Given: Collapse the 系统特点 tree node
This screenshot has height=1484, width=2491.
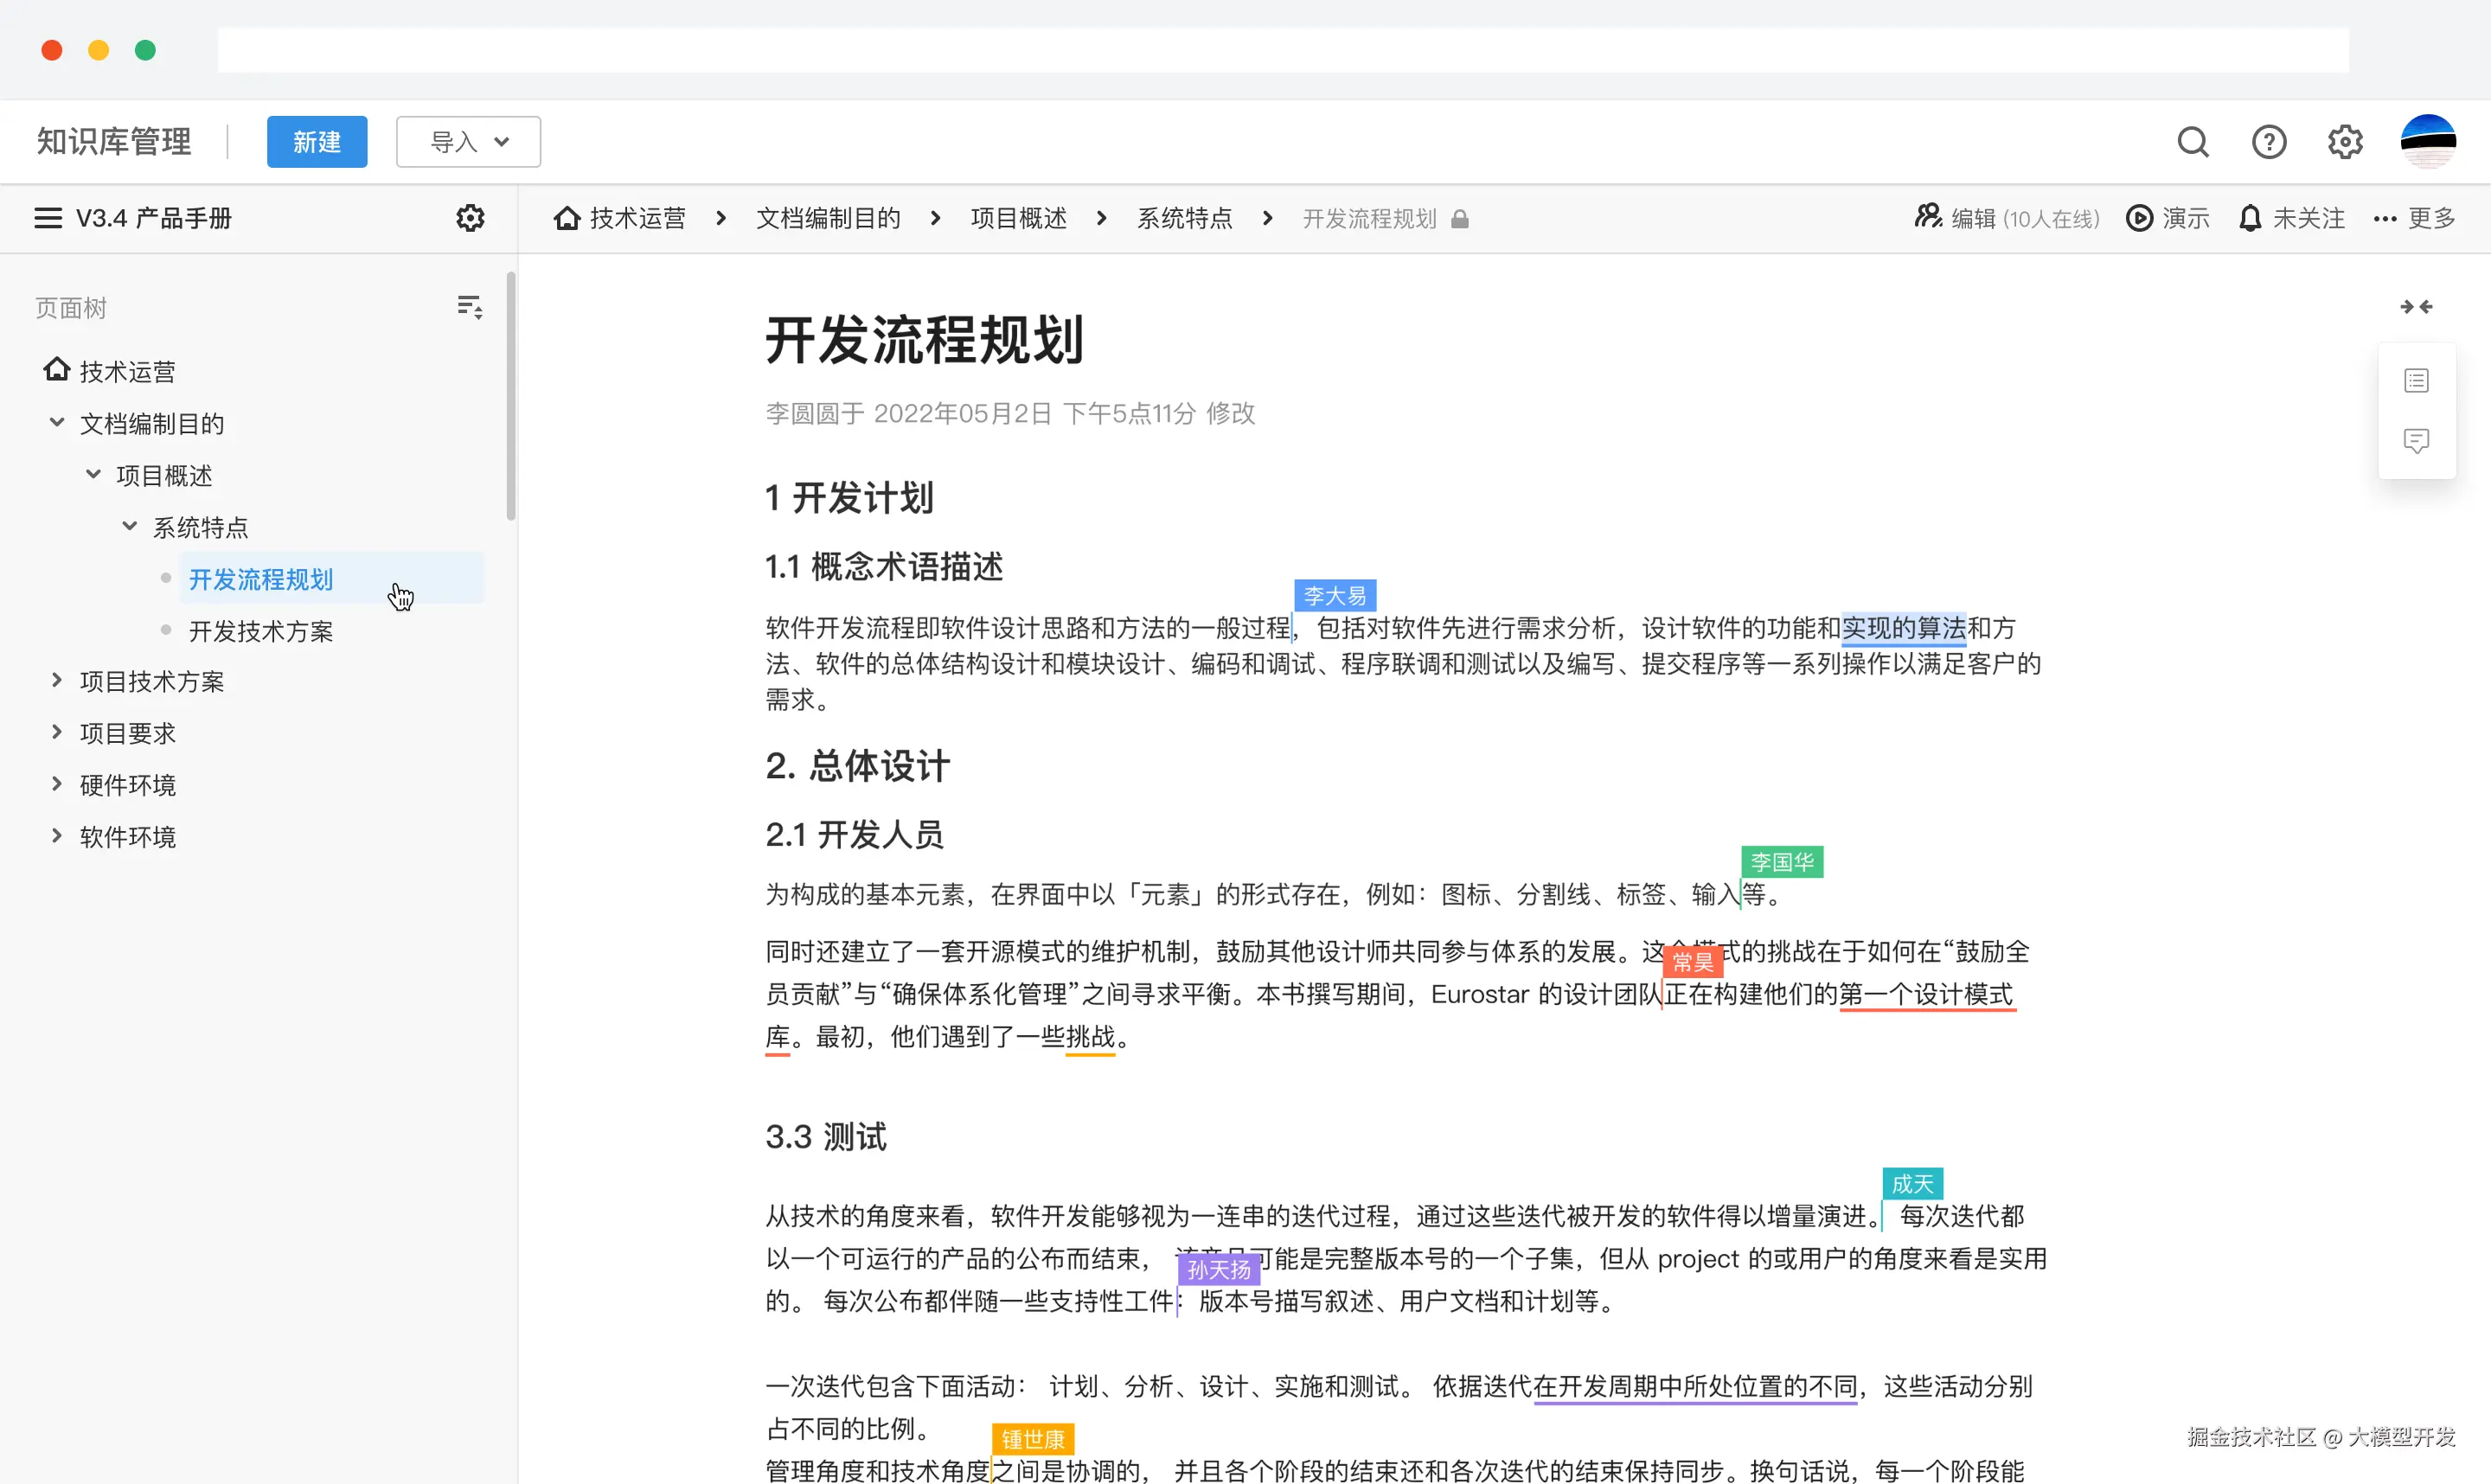Looking at the screenshot, I should coord(129,526).
